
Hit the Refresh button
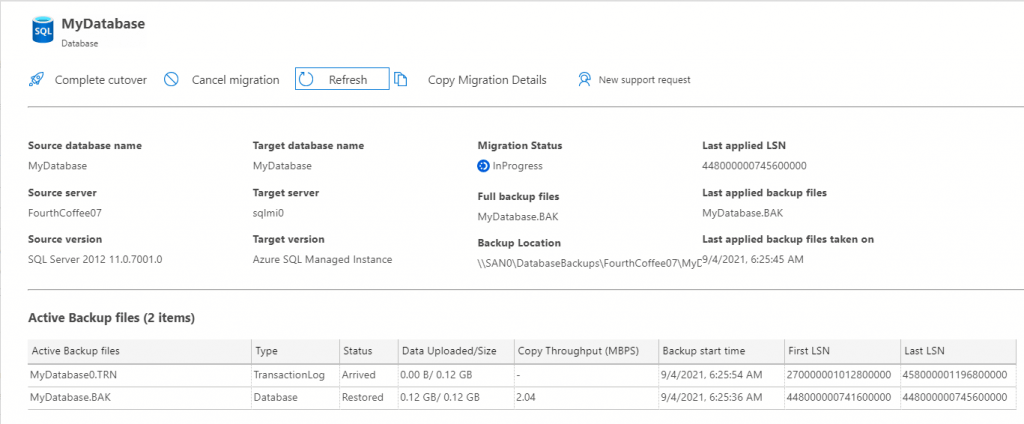tap(341, 80)
